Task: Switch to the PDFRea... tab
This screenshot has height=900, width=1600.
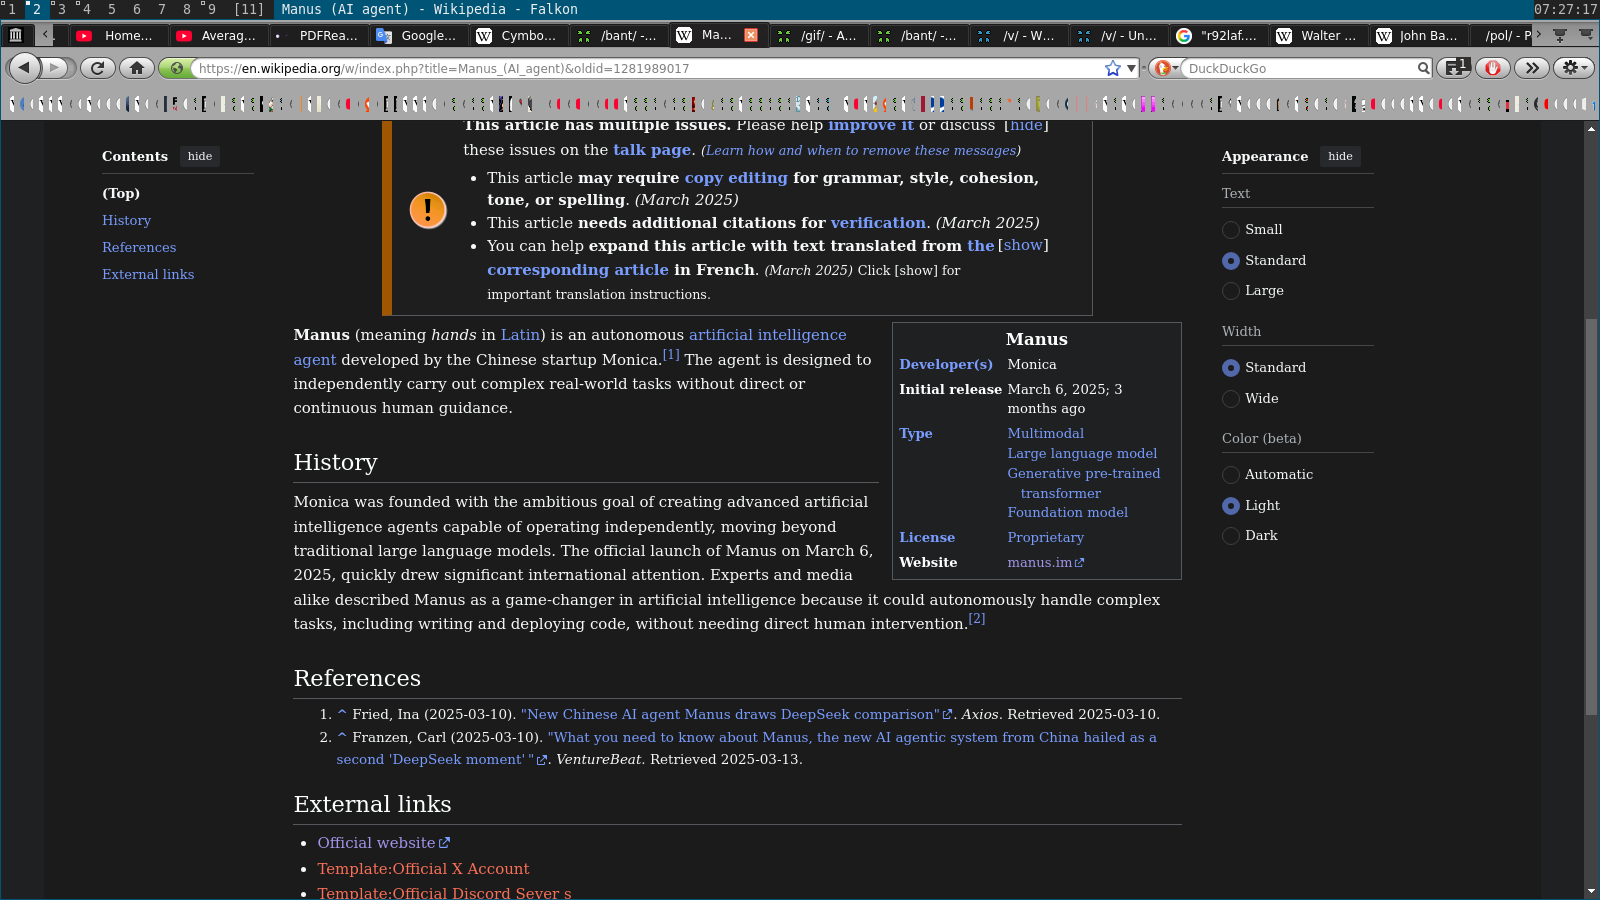Action: [x=318, y=35]
